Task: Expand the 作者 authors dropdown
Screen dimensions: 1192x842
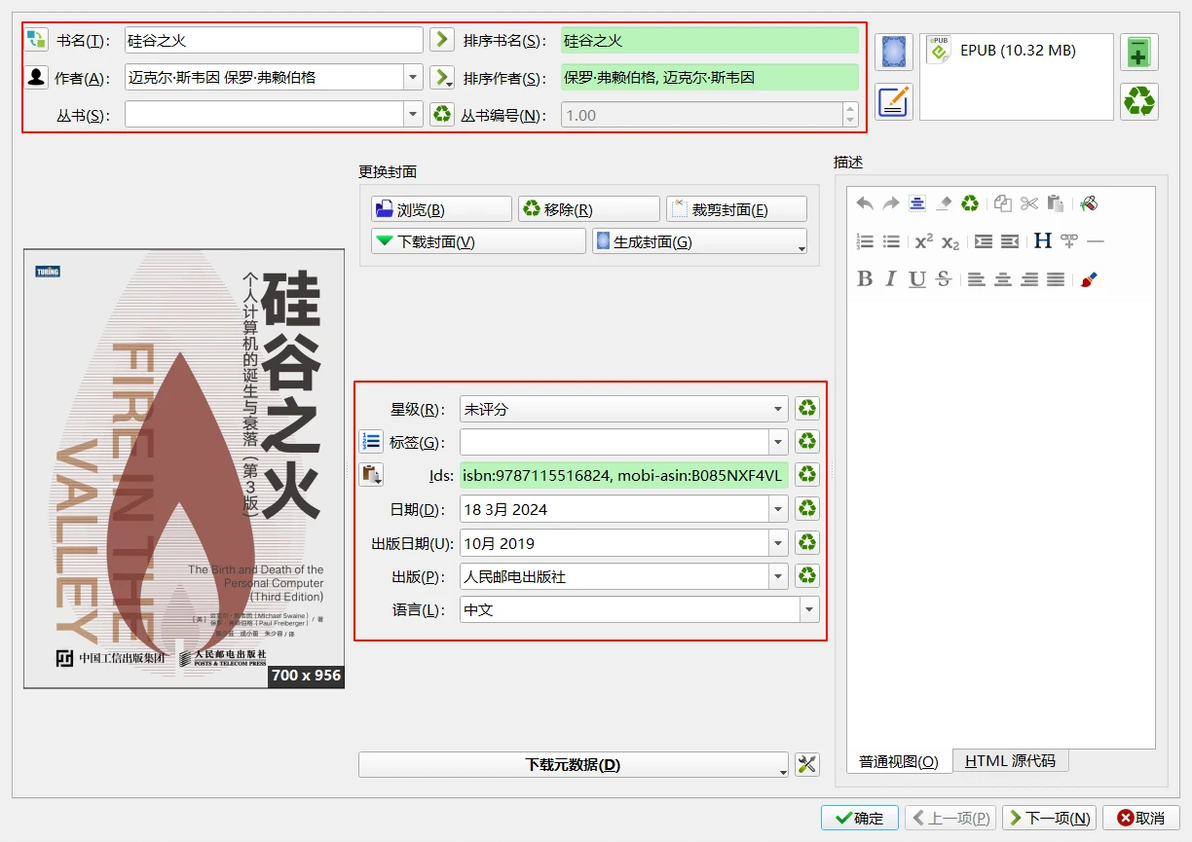Action: tap(412, 78)
